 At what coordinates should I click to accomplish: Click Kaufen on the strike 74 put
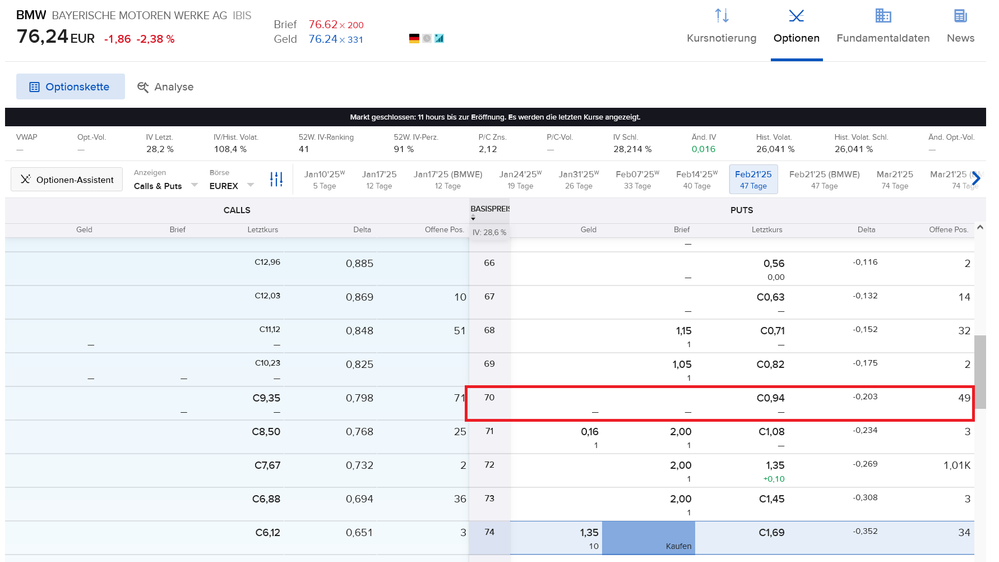[x=647, y=538]
